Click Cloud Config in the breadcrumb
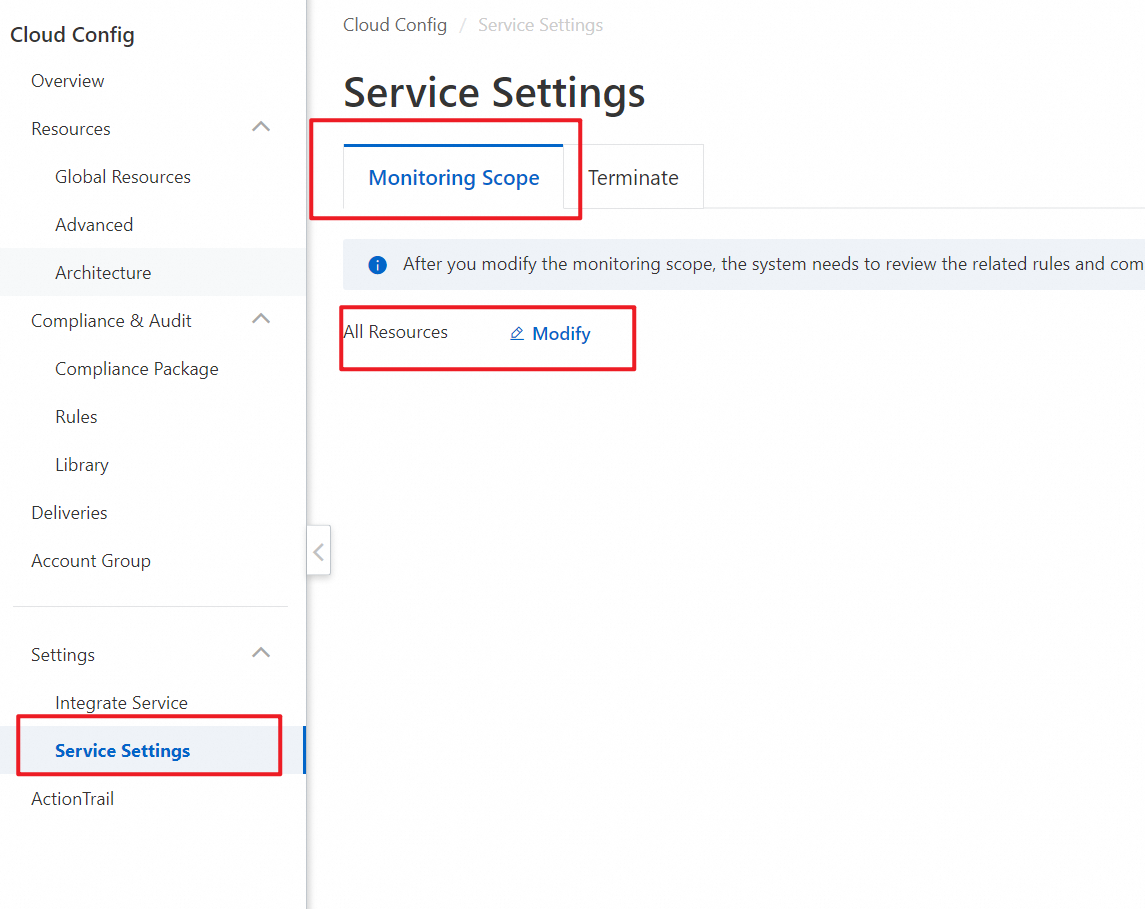This screenshot has width=1145, height=909. pyautogui.click(x=395, y=26)
